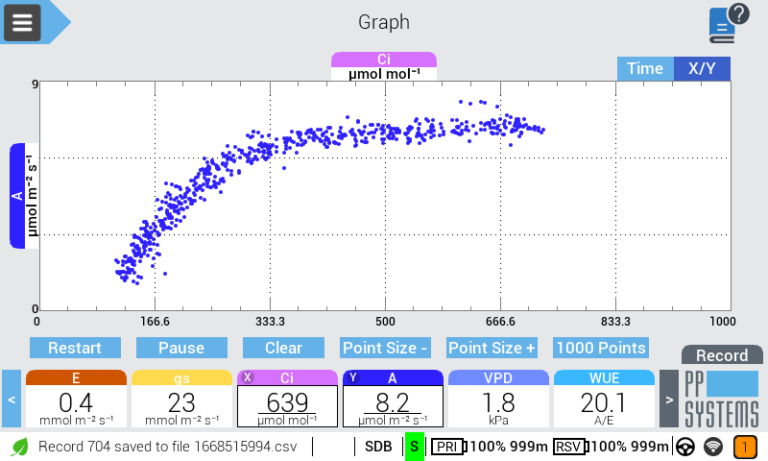Open the hamburger main menu
The width and height of the screenshot is (768, 461).
[22, 22]
